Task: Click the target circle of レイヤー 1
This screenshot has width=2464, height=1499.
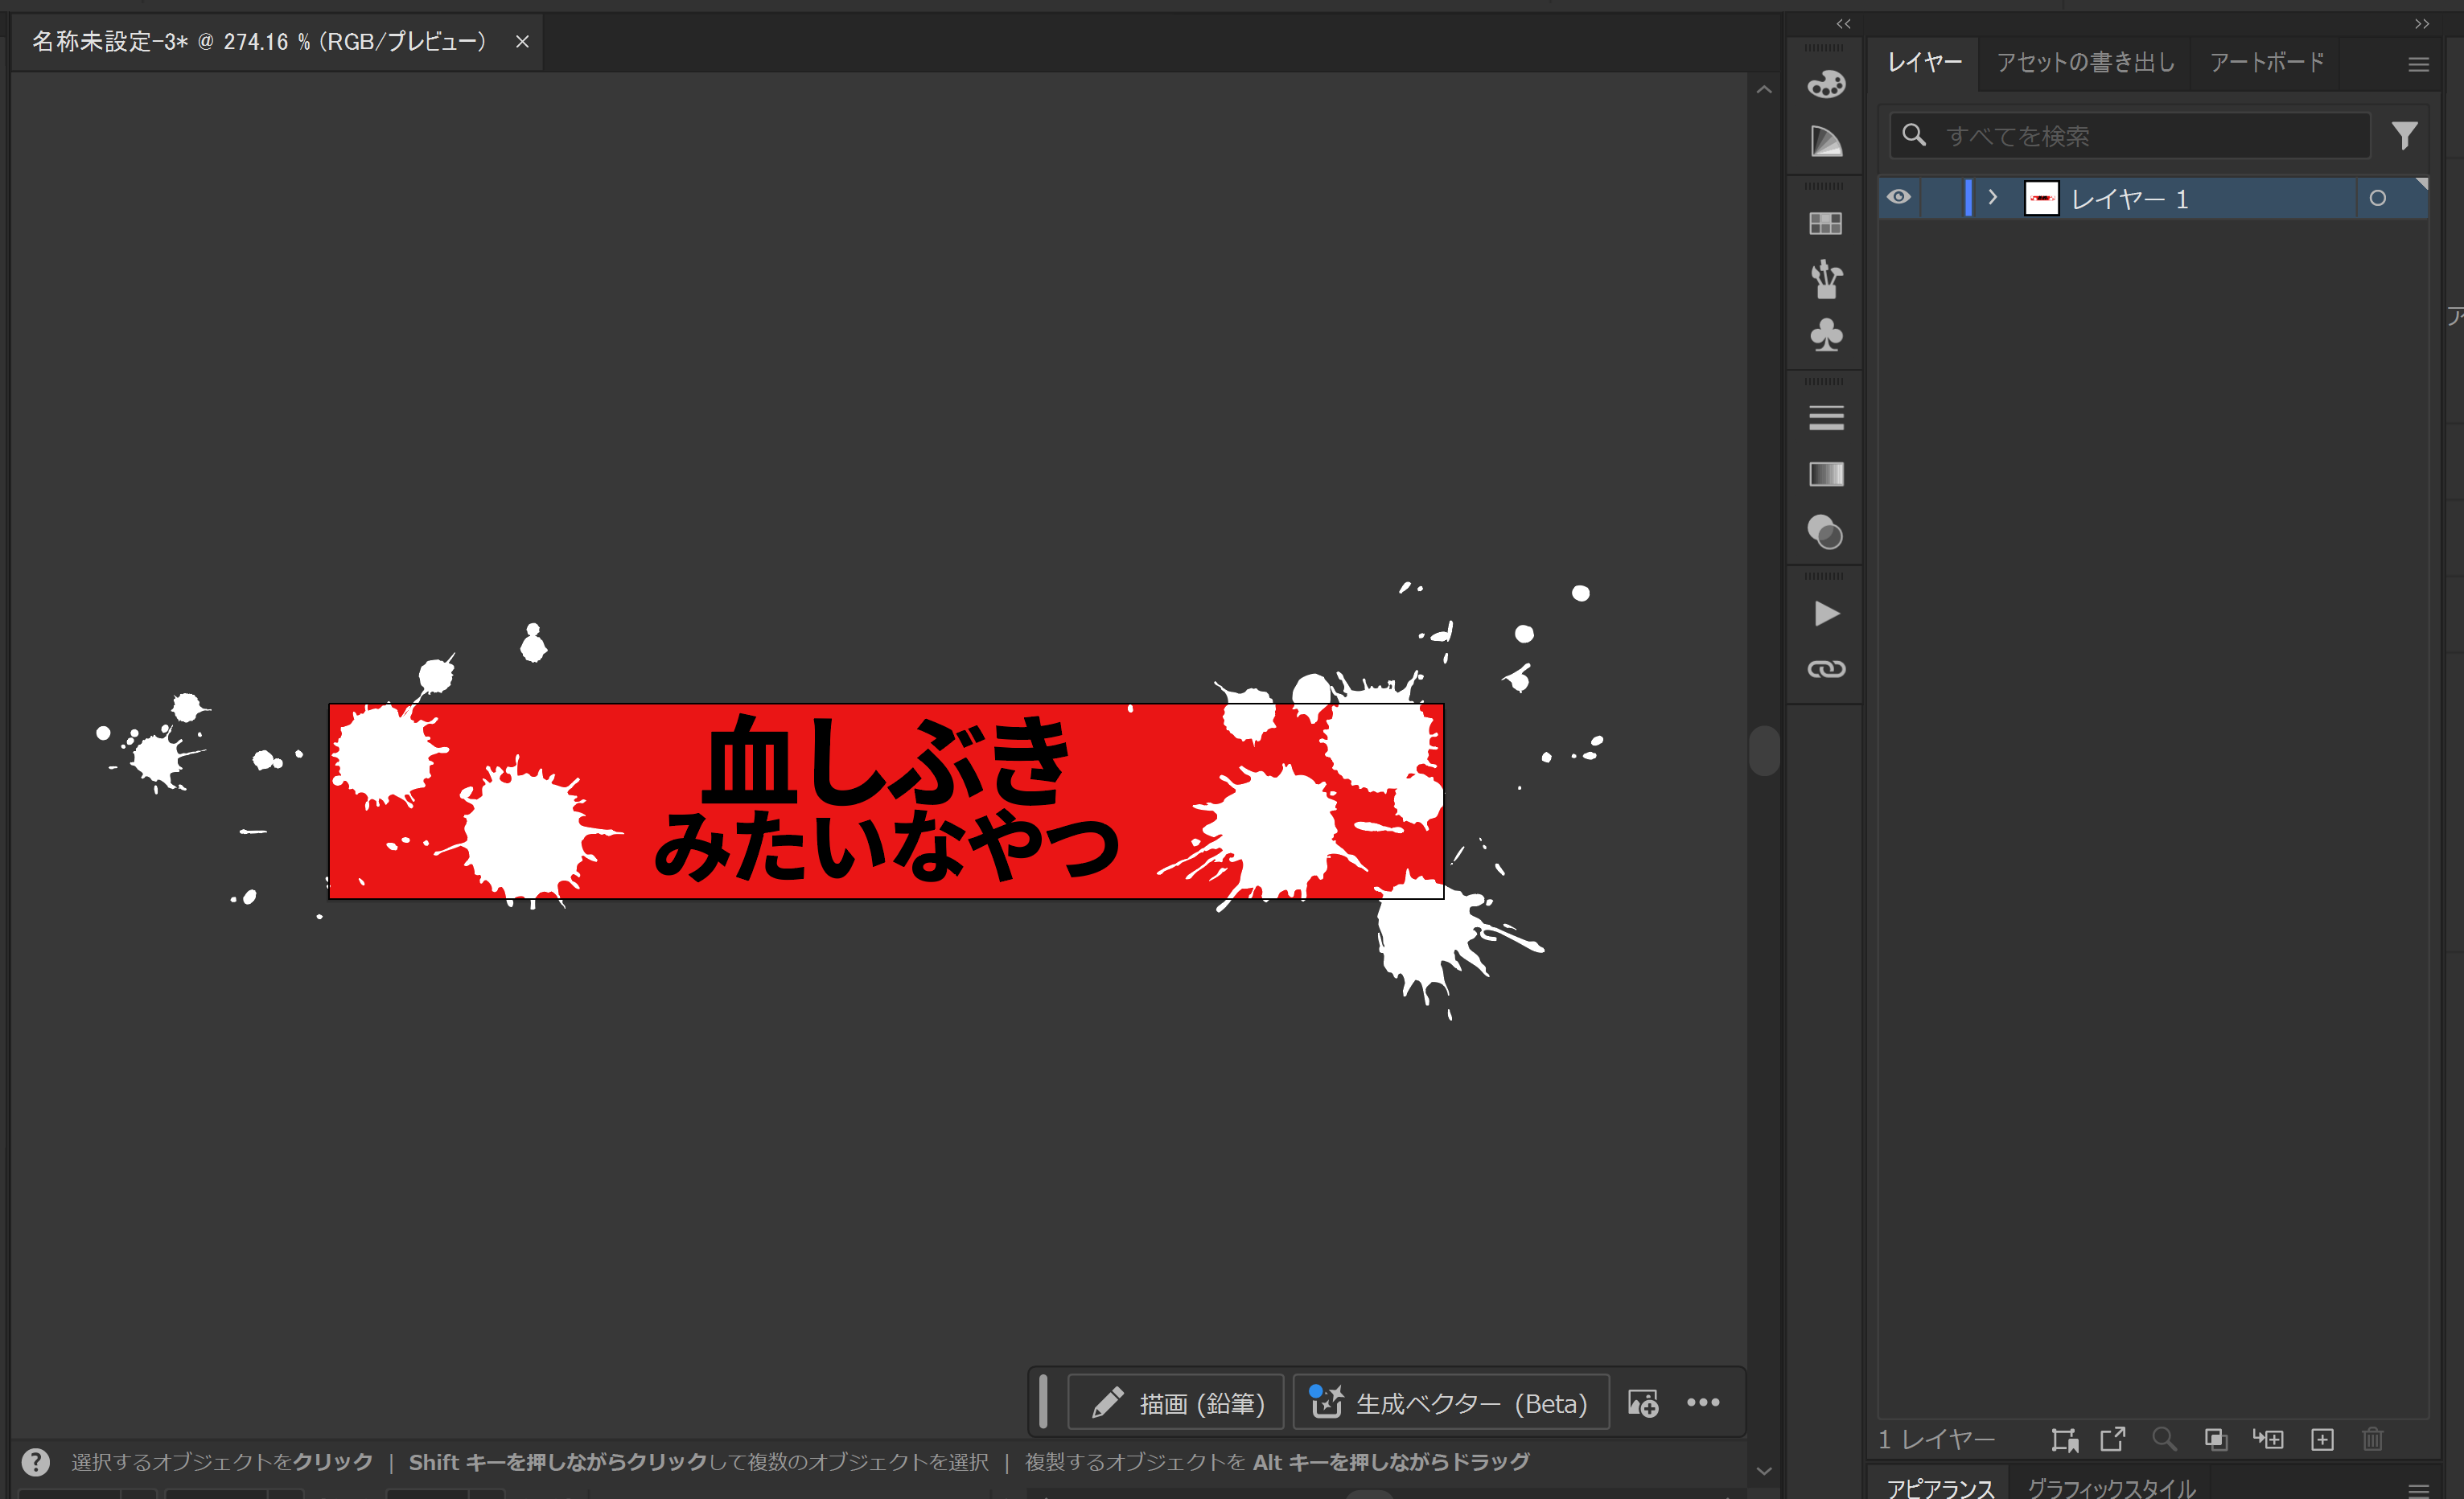Action: (x=2377, y=198)
